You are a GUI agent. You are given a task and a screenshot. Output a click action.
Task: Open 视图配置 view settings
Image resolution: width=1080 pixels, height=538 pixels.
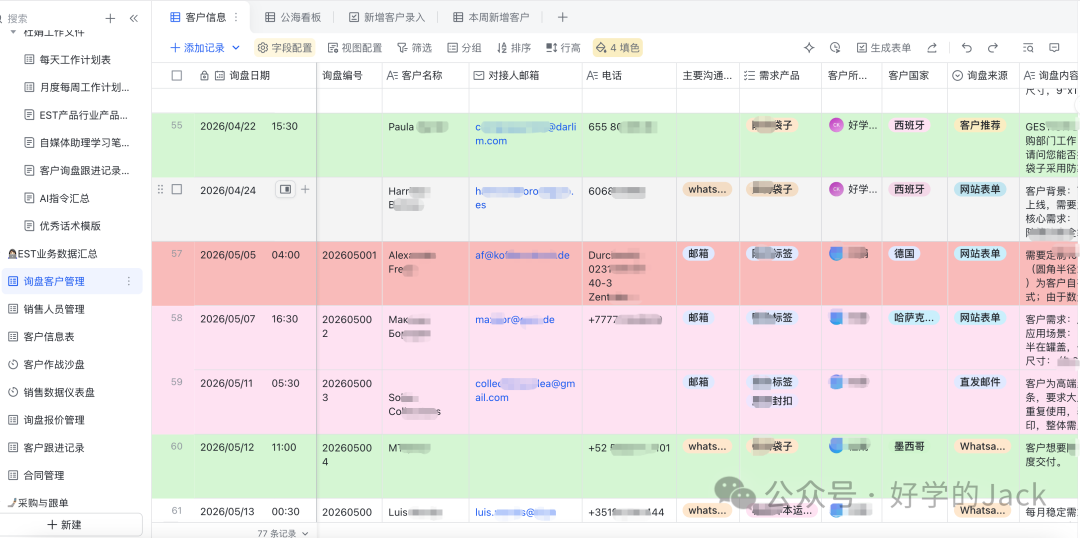click(x=355, y=48)
